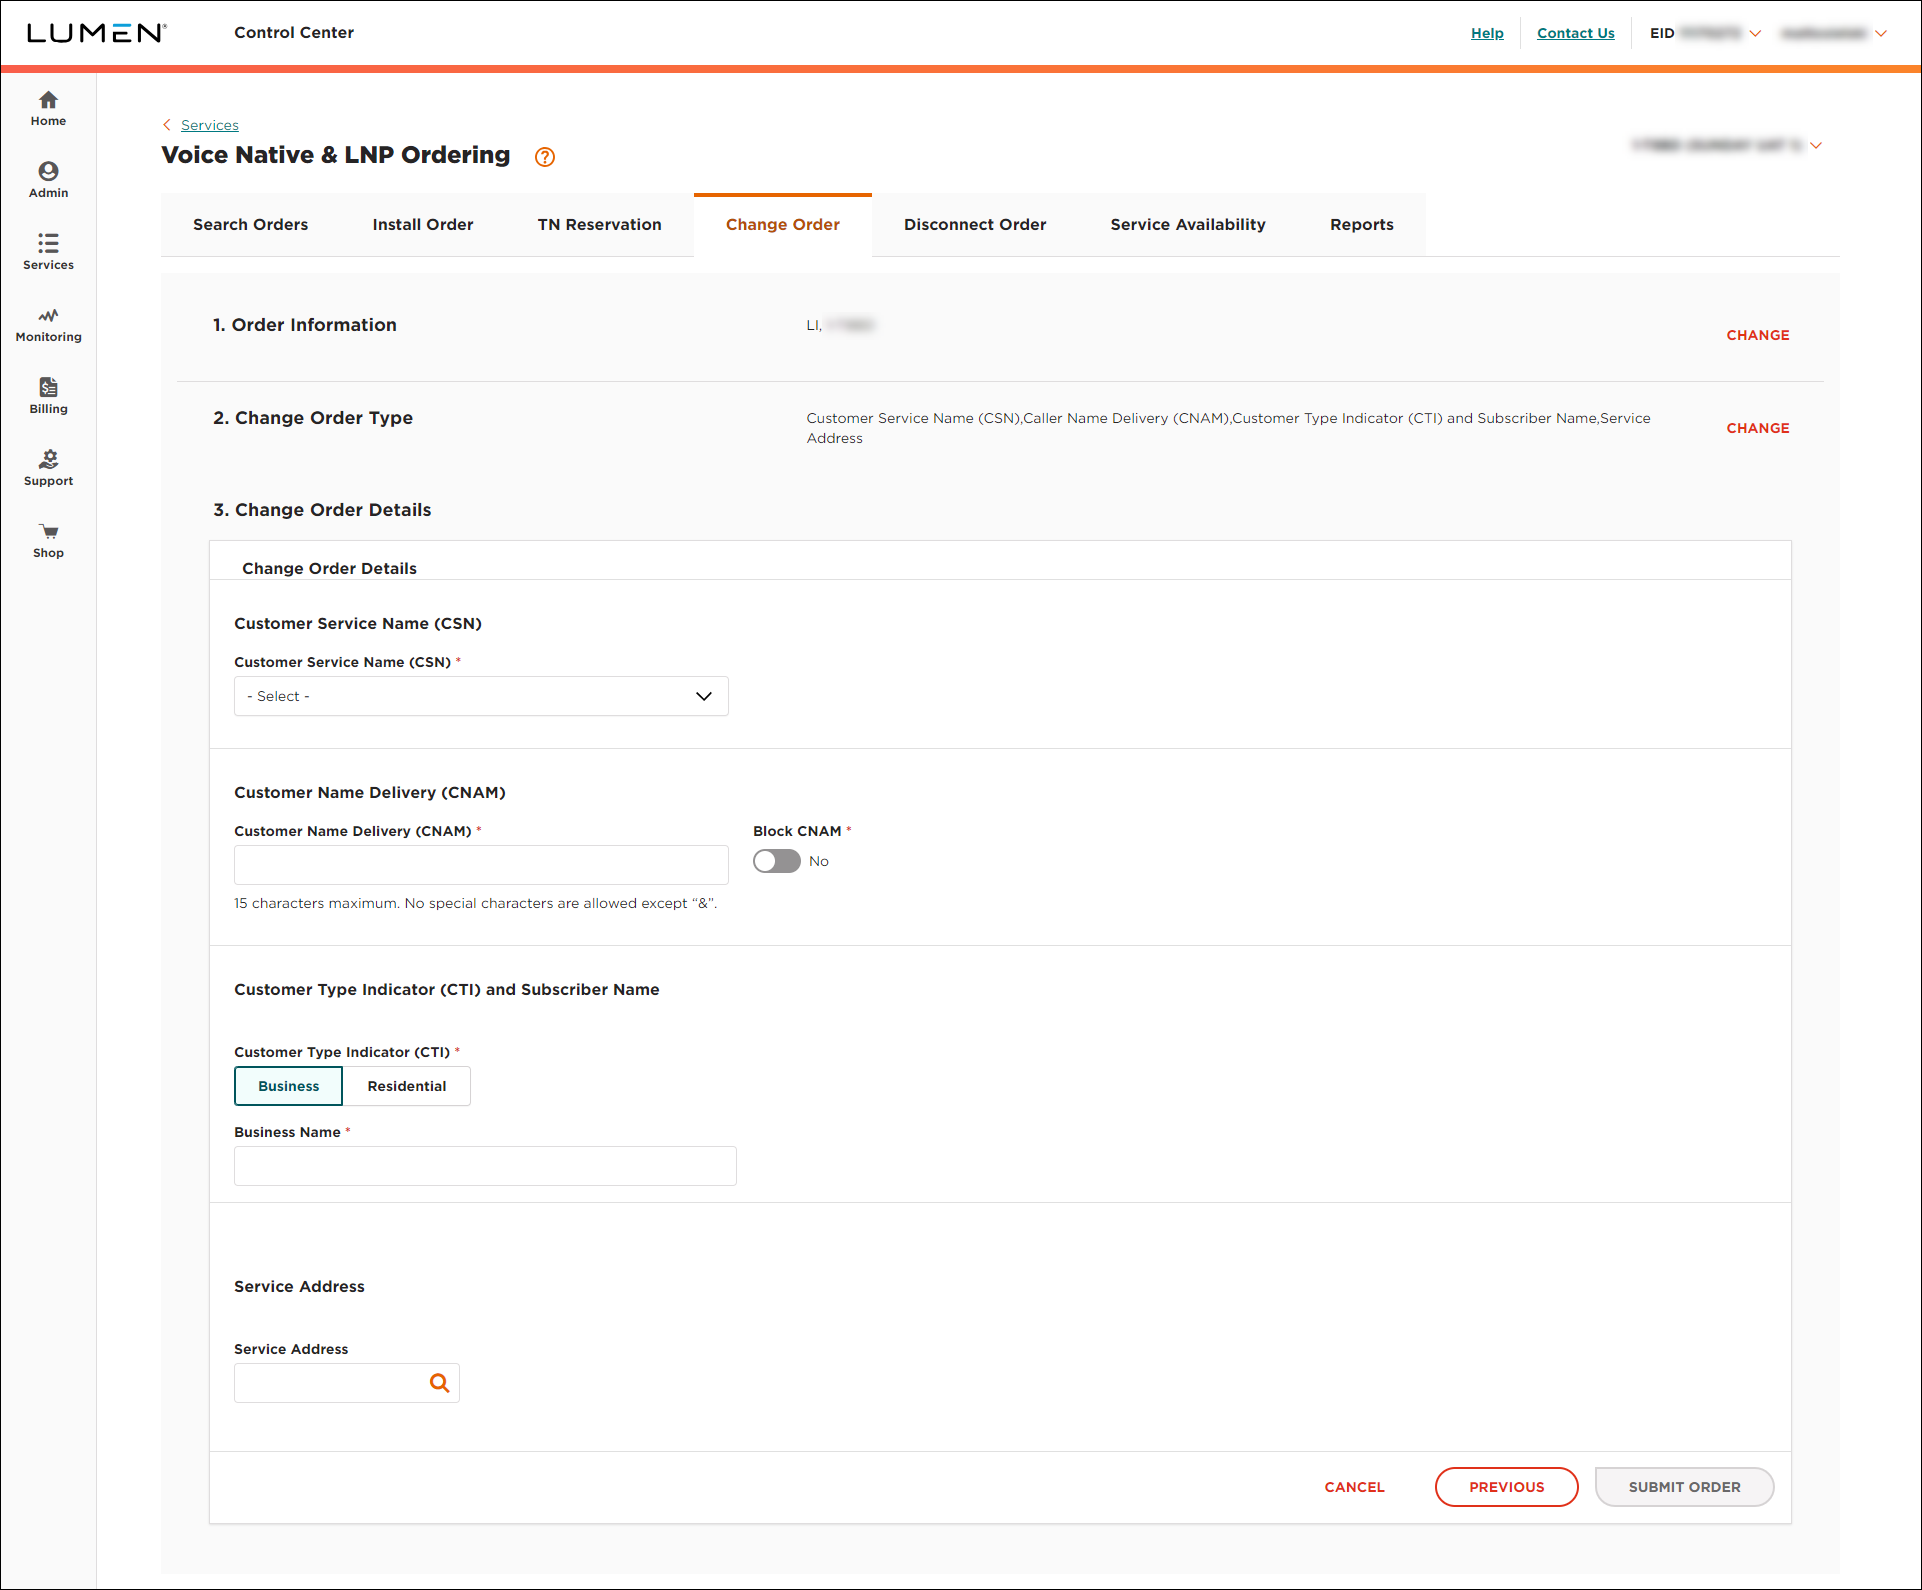Click the CANCEL button
Image resolution: width=1922 pixels, height=1590 pixels.
(1355, 1487)
